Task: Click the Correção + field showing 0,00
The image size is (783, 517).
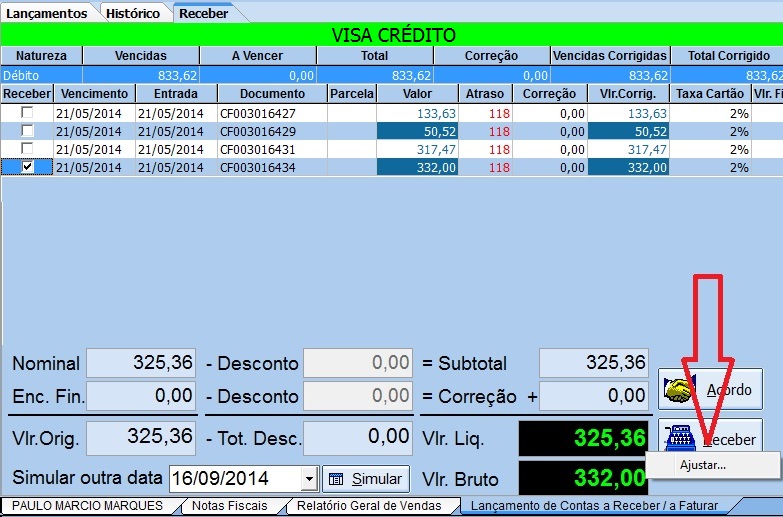Action: coord(594,396)
